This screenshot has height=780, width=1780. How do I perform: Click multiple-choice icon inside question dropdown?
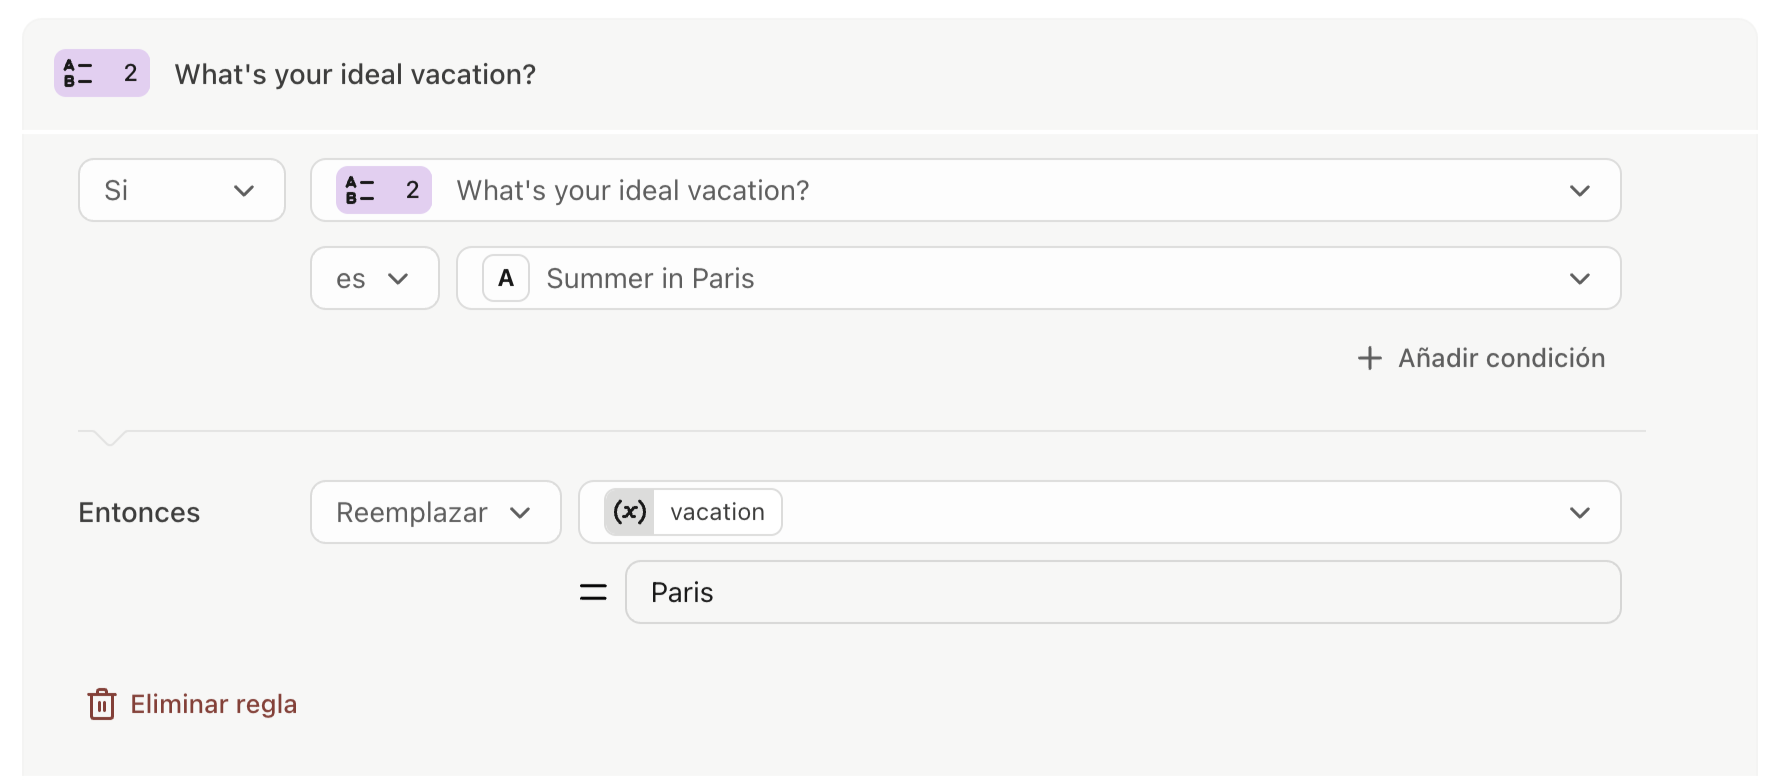[x=360, y=190]
